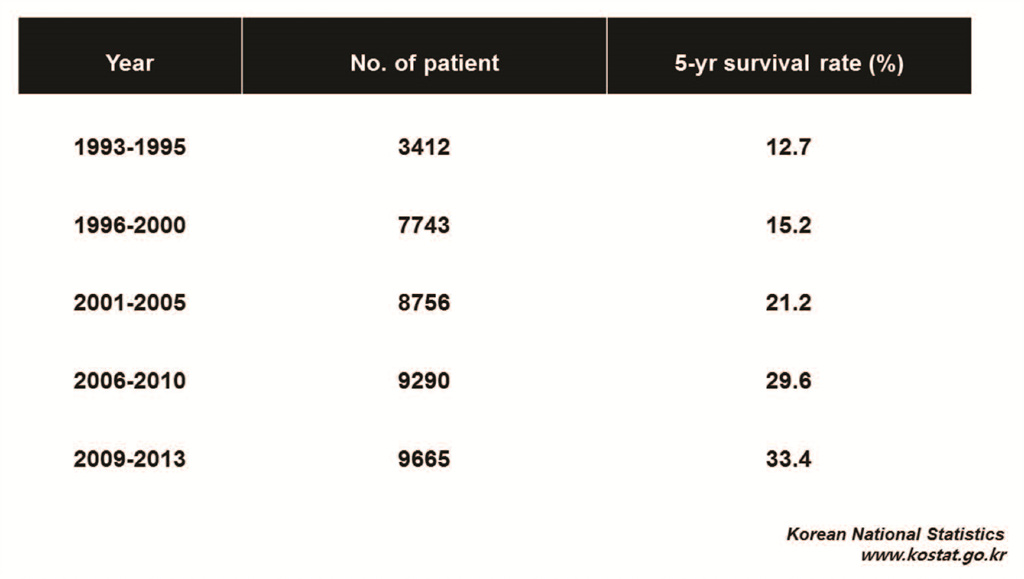The image size is (1024, 579).
Task: Select the 21.2 survival rate value
Action: [x=789, y=303]
